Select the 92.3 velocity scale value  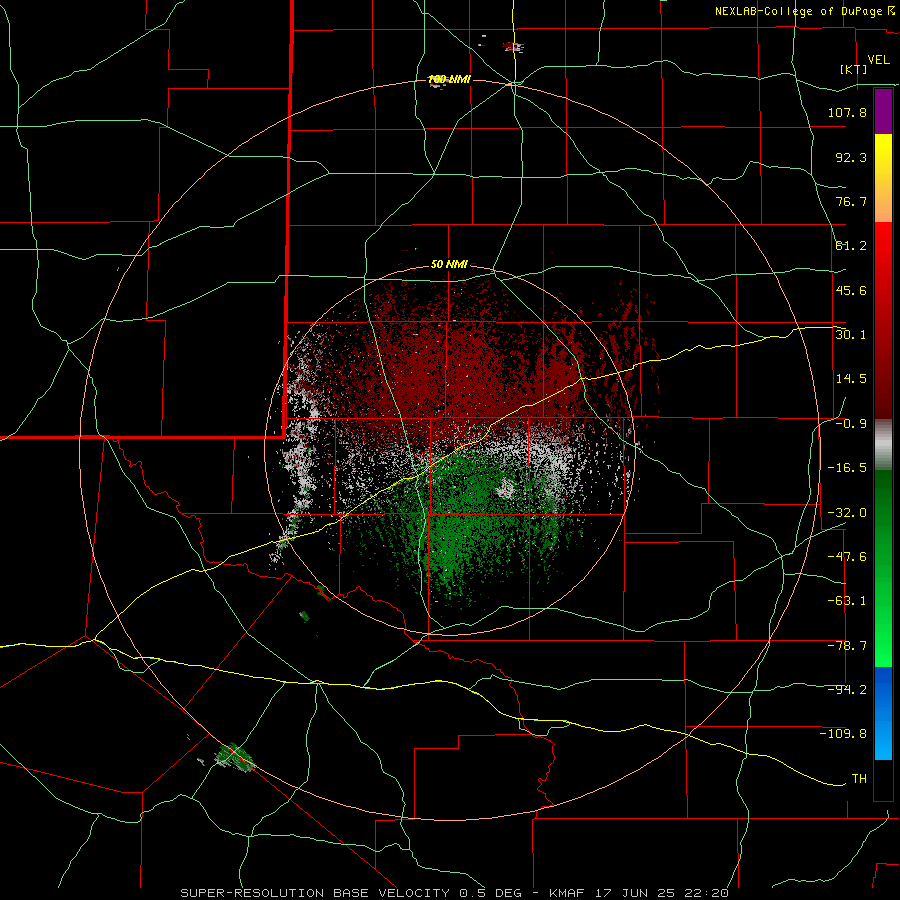click(x=851, y=157)
